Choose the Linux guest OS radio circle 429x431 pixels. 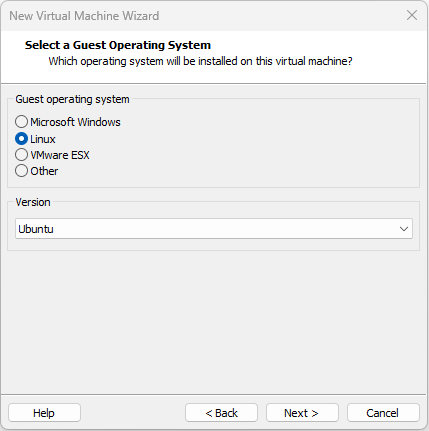(x=21, y=139)
